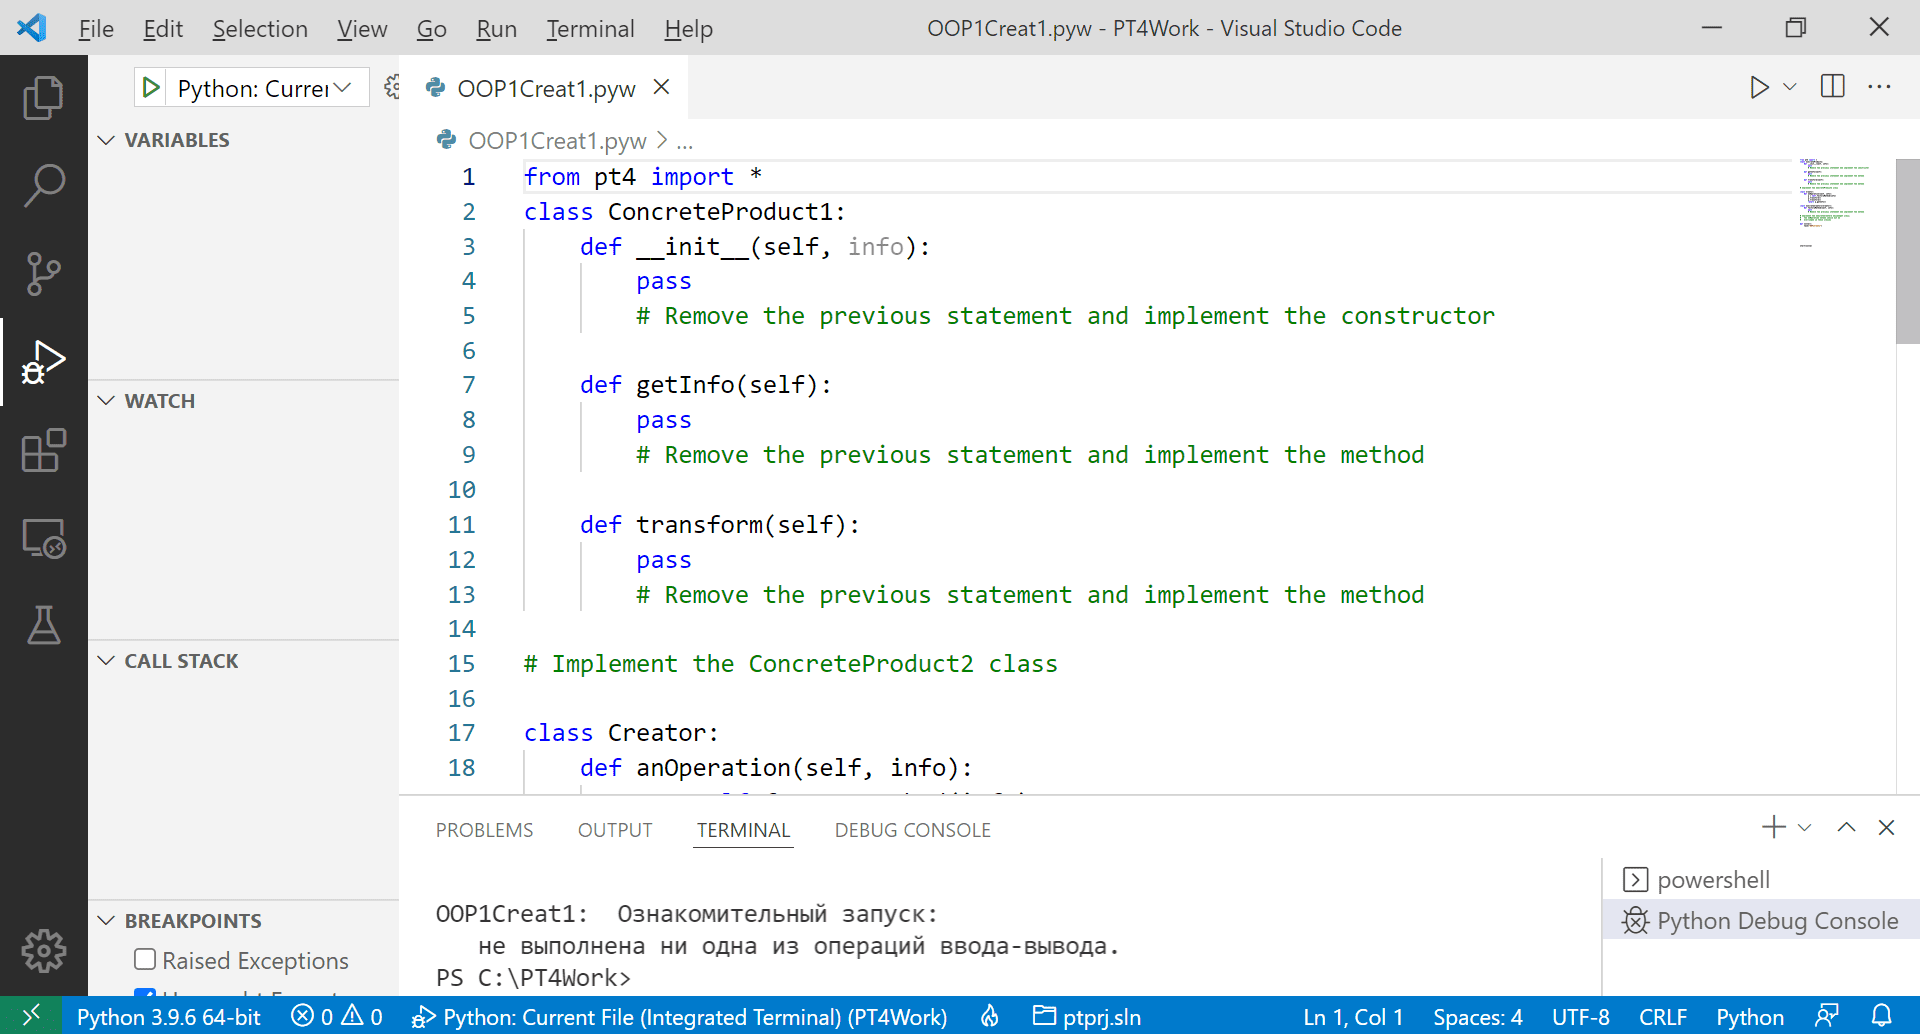Click the breadcrumb ellipsis after OOP1Creat1.pyw
Viewport: 1920px width, 1034px height.
pyautogui.click(x=684, y=141)
